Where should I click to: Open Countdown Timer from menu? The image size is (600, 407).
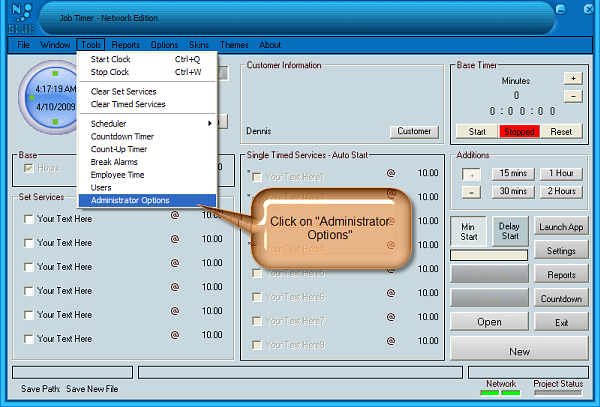(x=148, y=137)
